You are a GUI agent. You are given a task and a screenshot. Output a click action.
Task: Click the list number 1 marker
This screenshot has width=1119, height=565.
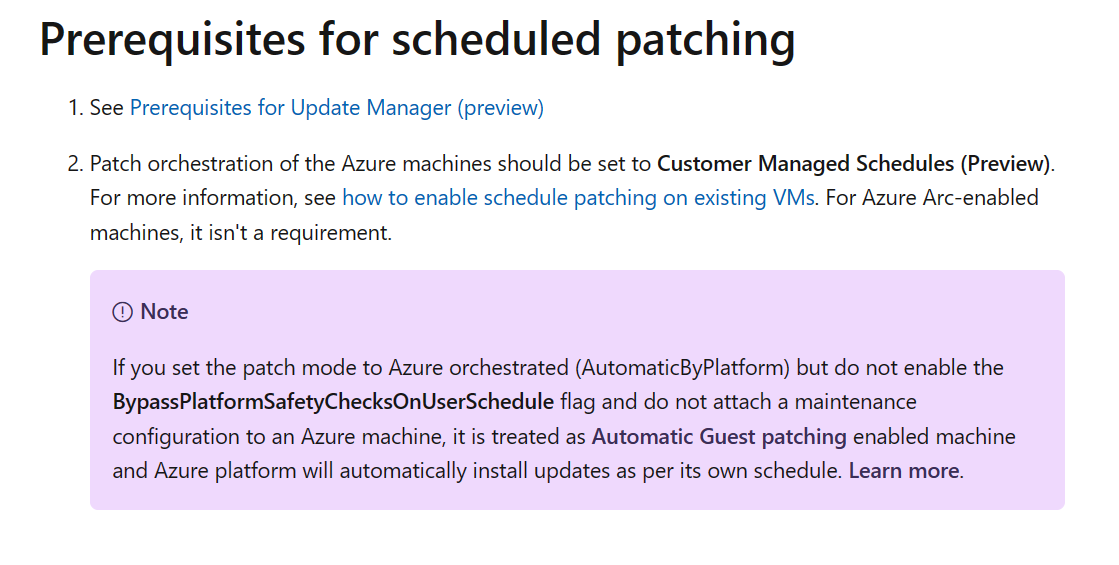pyautogui.click(x=76, y=108)
